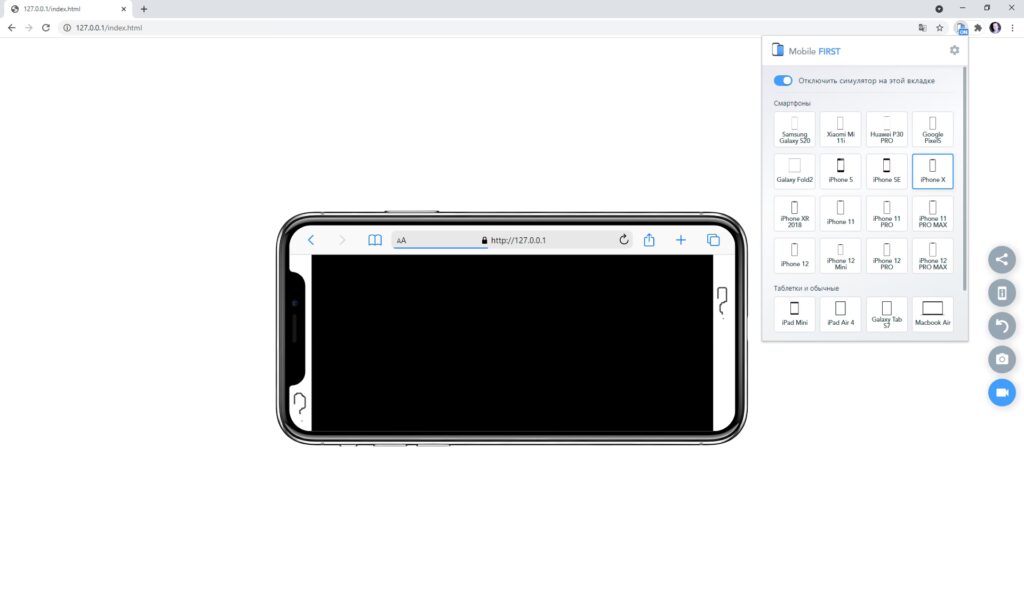The image size is (1024, 616).
Task: Click the blue video record button
Action: [1002, 393]
